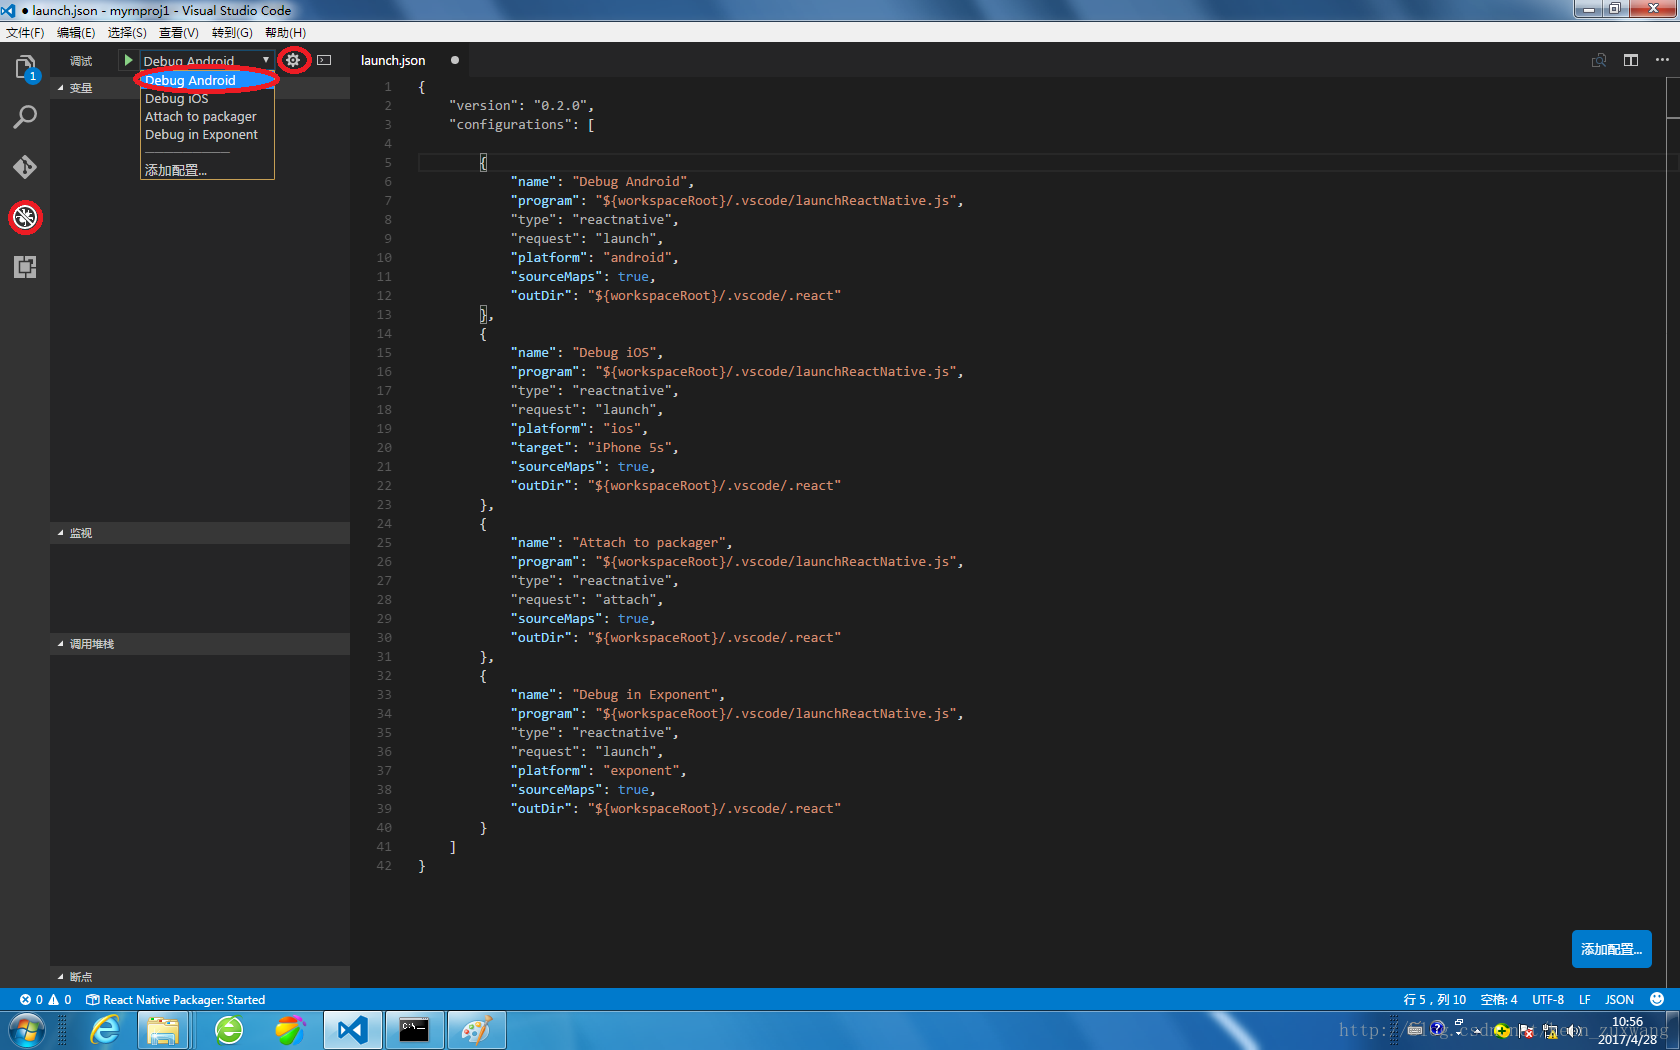Expand the 断点 (Breakpoints) section
Viewport: 1680px width, 1050px height.
(200, 977)
